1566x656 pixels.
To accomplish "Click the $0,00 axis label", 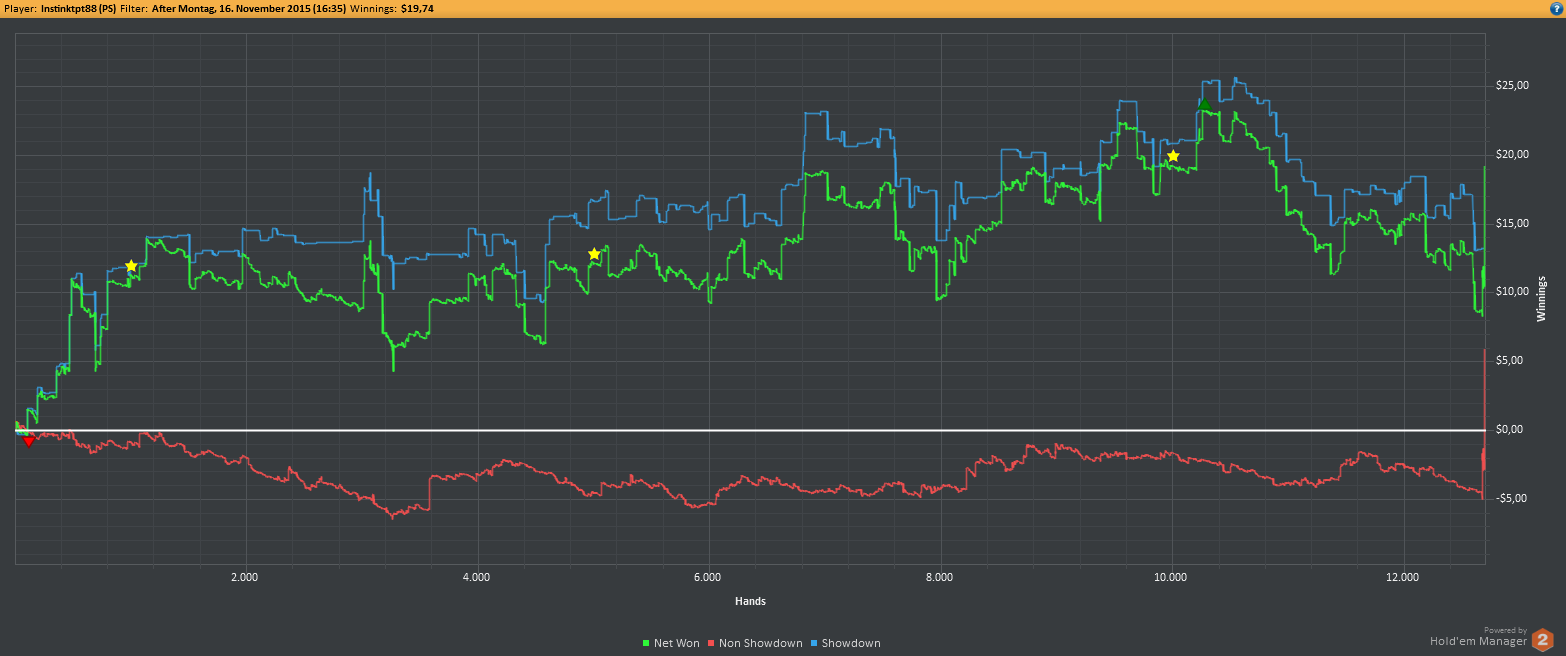I will tap(1510, 429).
